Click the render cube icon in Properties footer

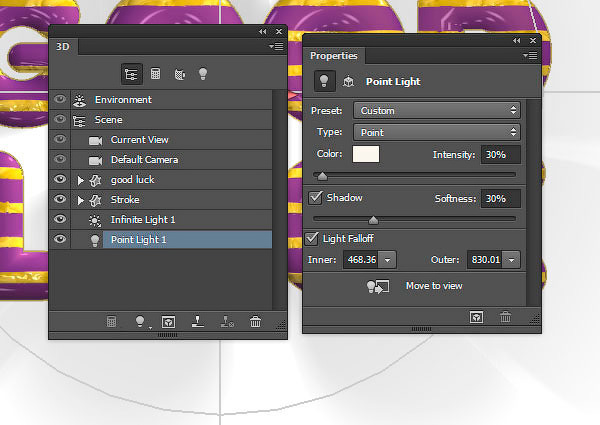[x=476, y=317]
